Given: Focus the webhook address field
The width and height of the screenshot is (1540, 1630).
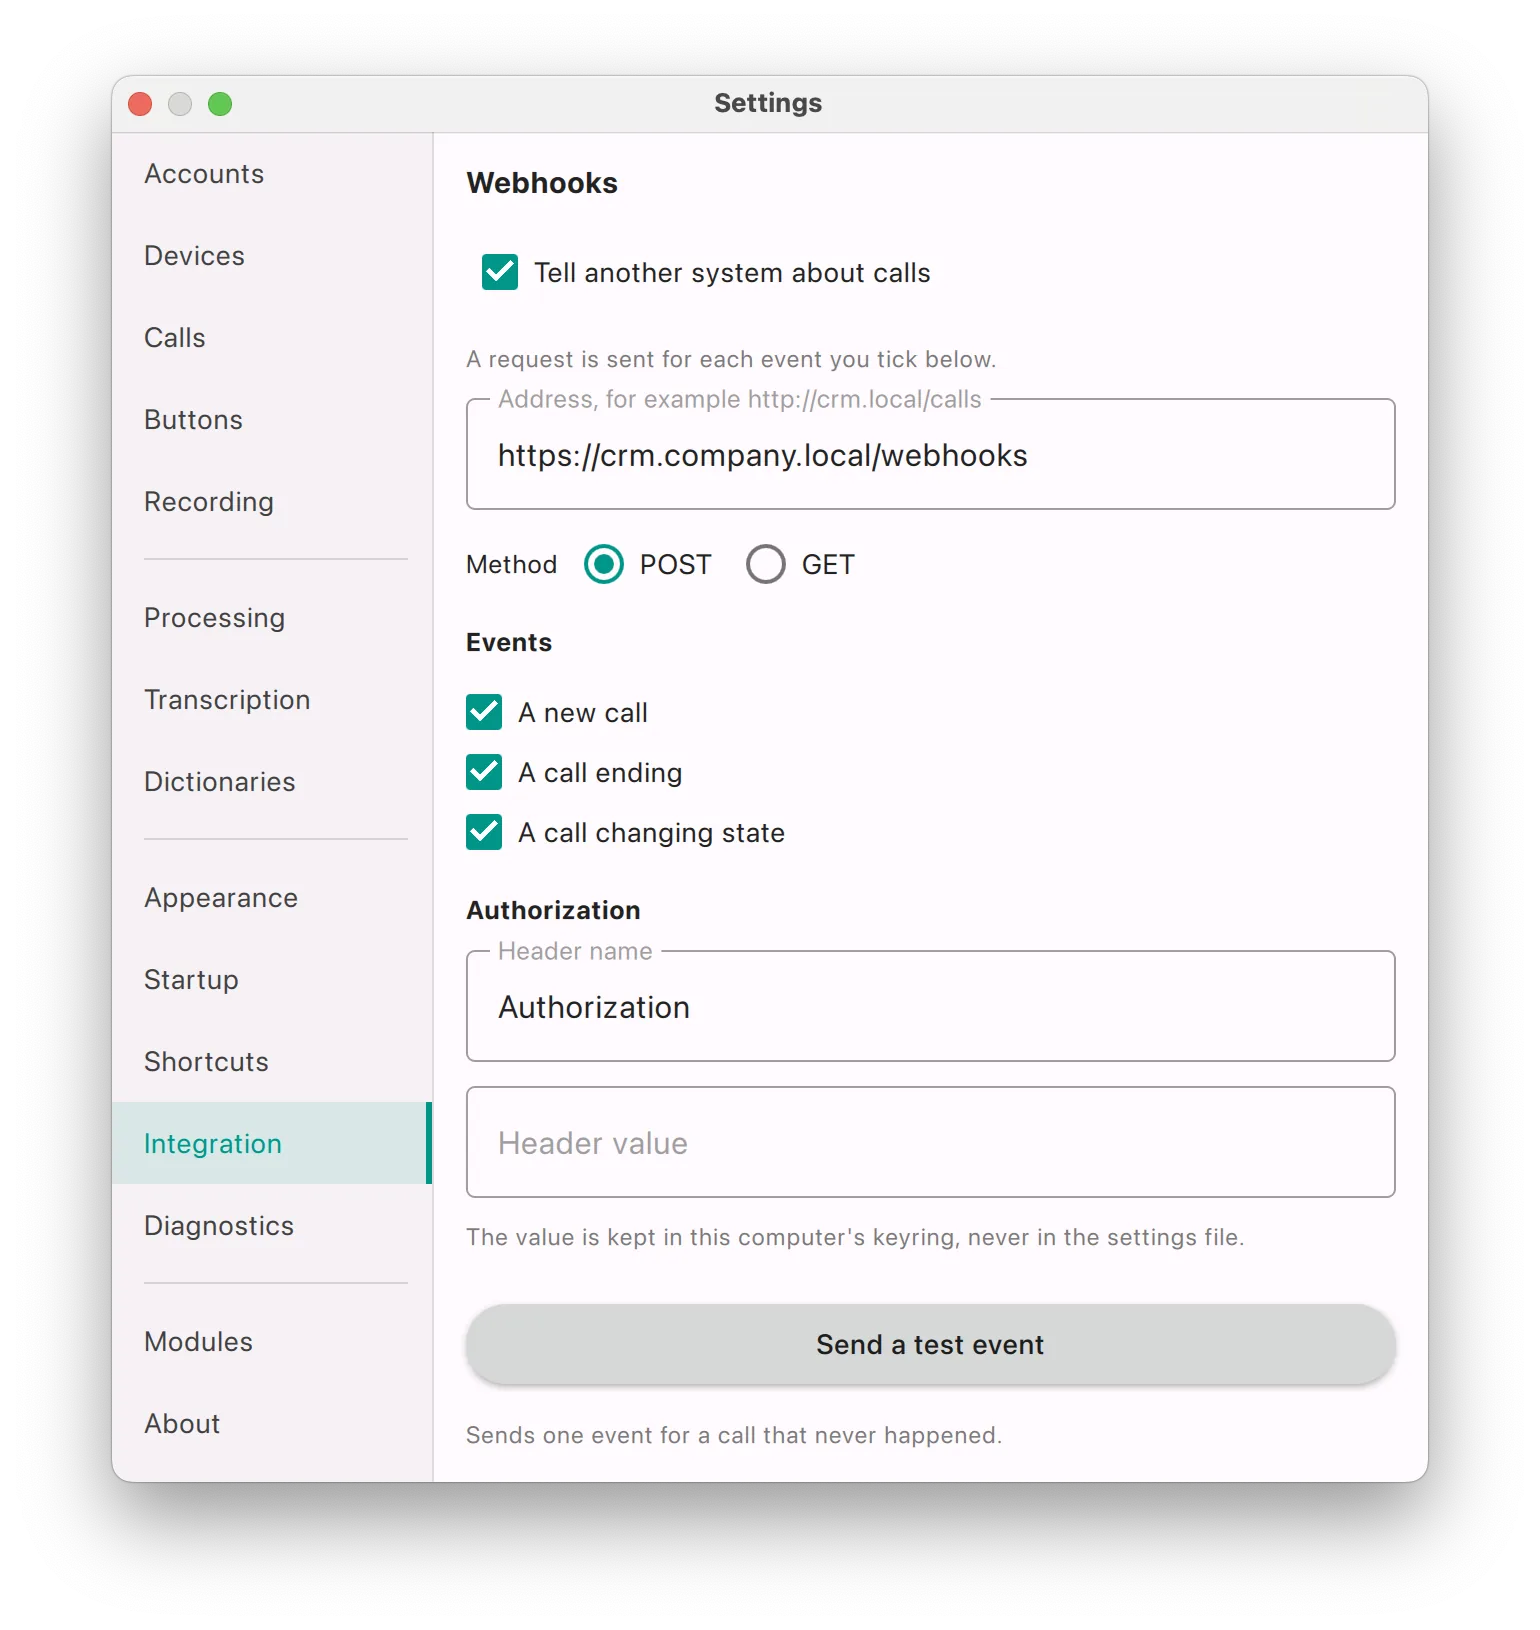Looking at the screenshot, I should [x=931, y=455].
